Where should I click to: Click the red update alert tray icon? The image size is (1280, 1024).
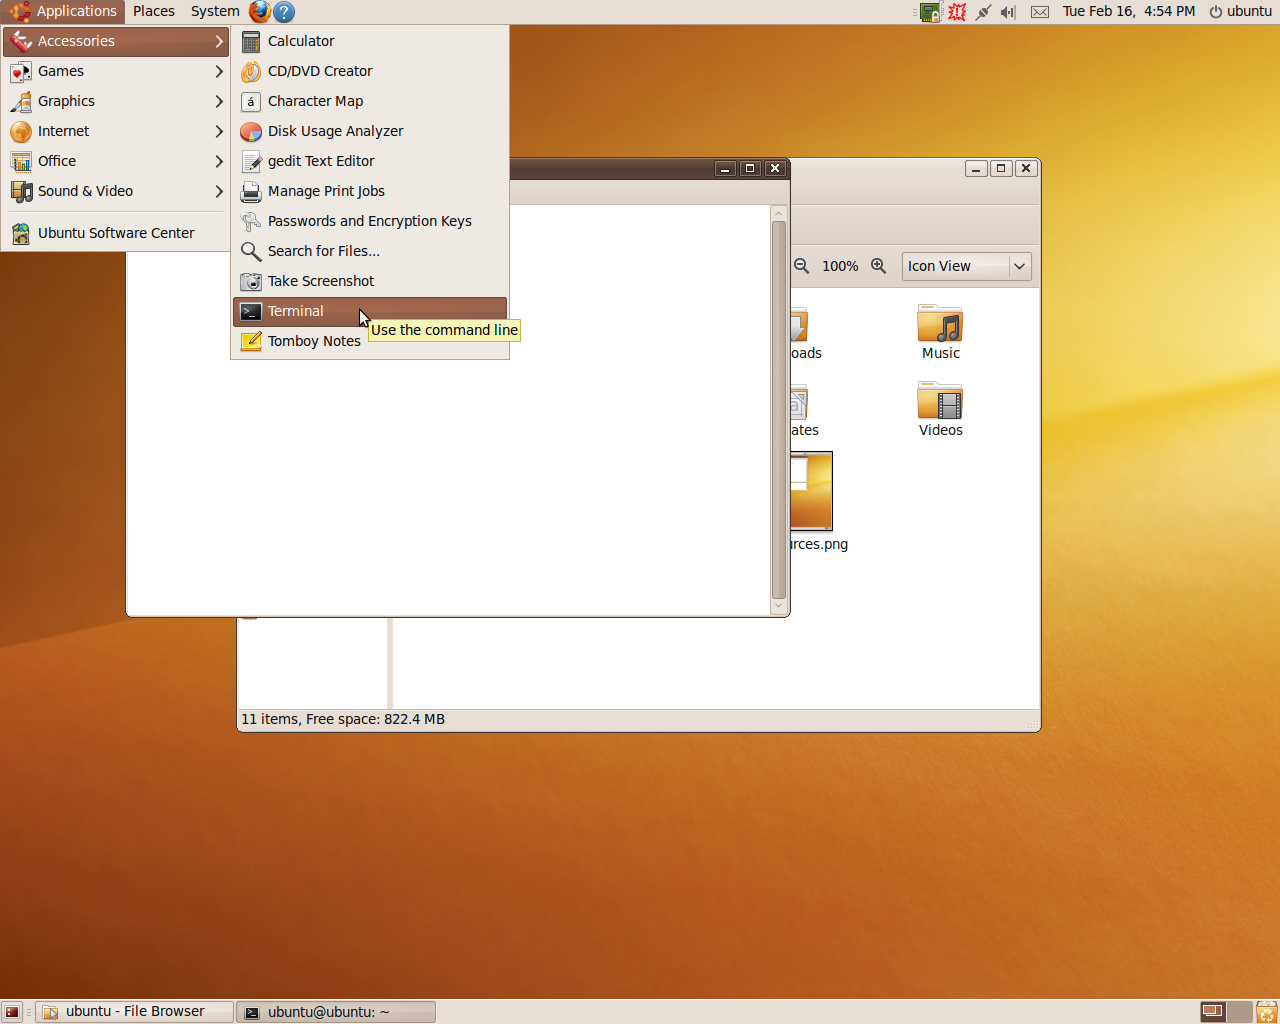pyautogui.click(x=956, y=11)
